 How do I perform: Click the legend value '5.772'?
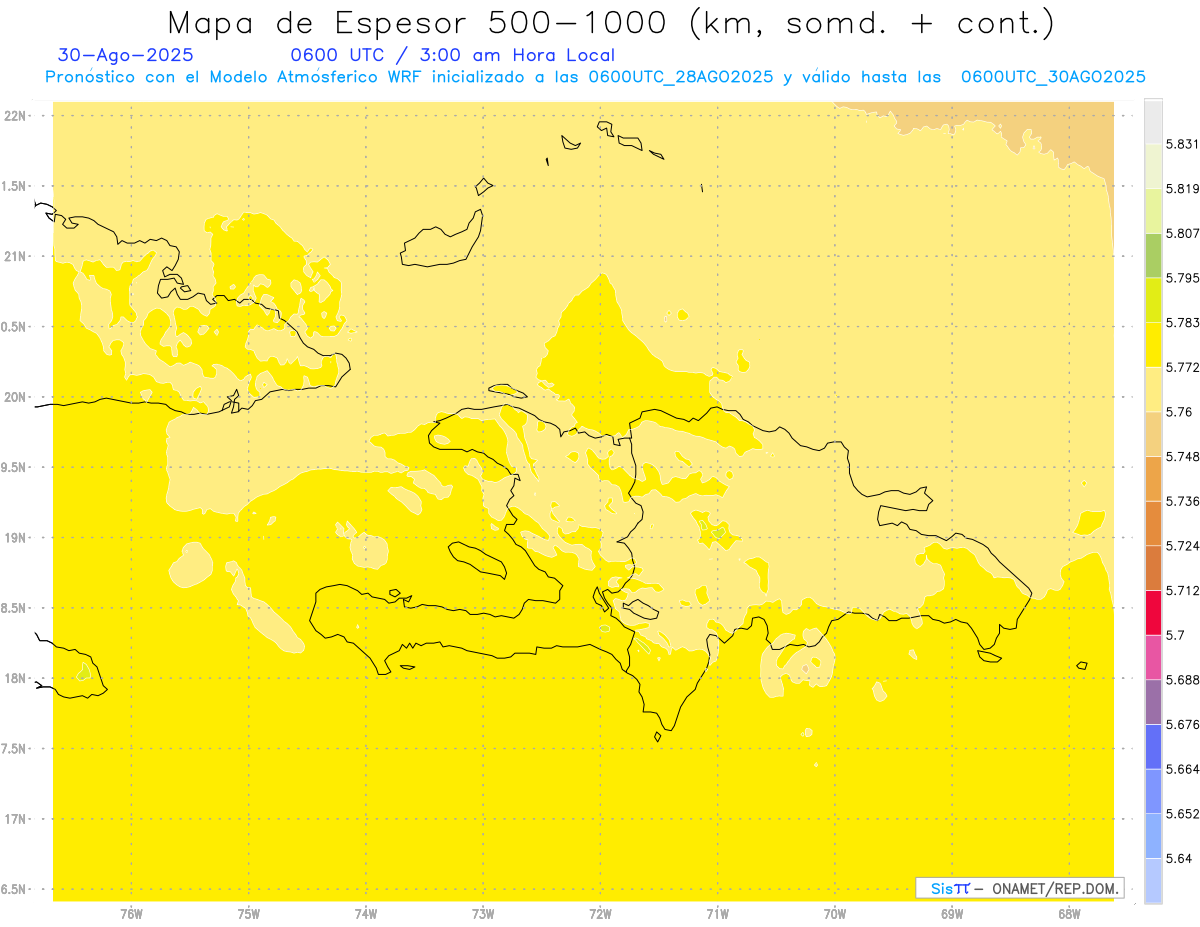1183,367
